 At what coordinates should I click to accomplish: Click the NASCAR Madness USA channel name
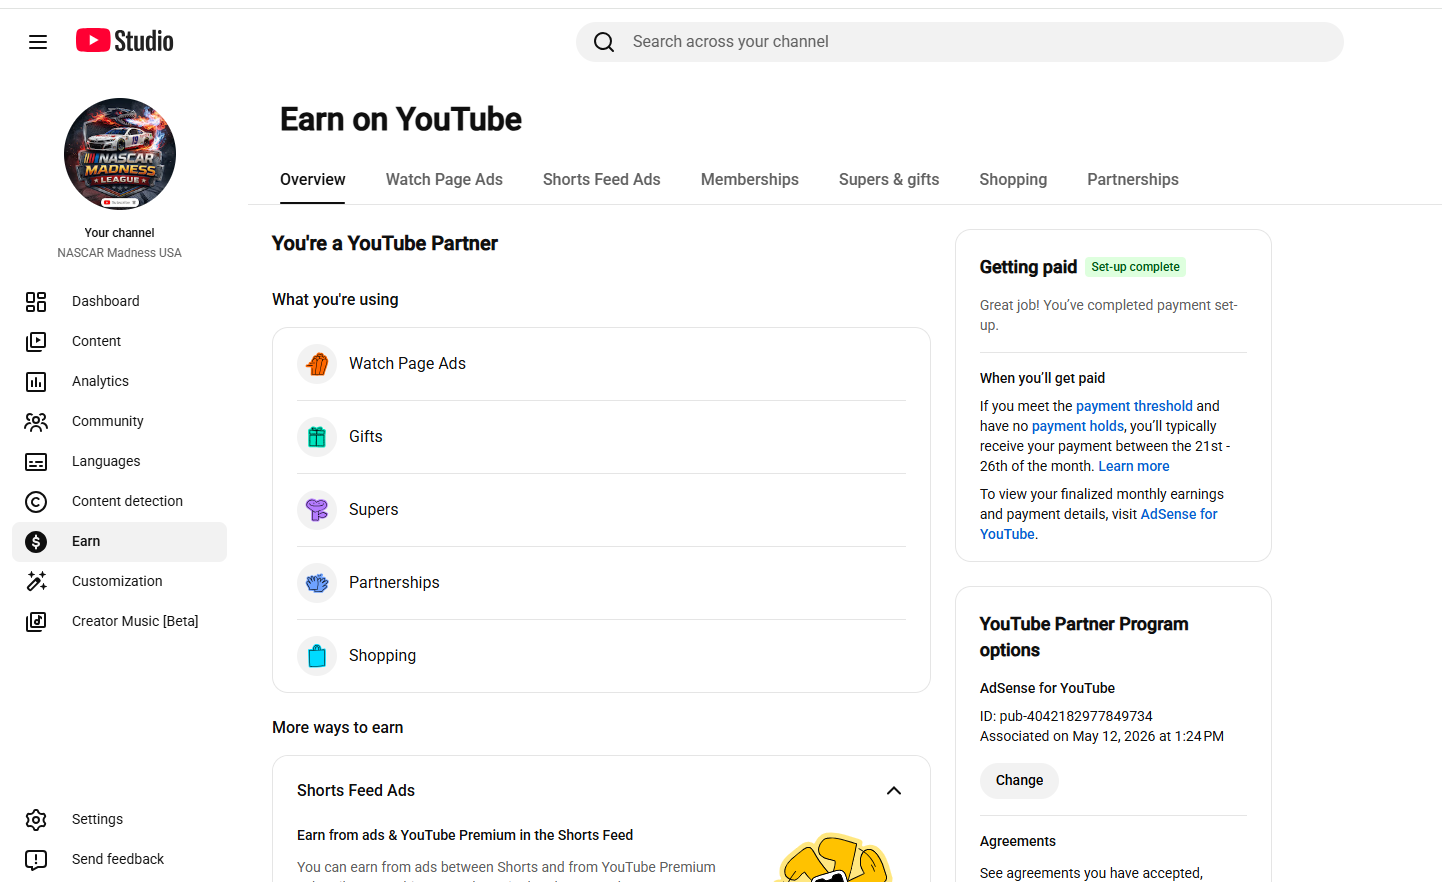pyautogui.click(x=120, y=254)
